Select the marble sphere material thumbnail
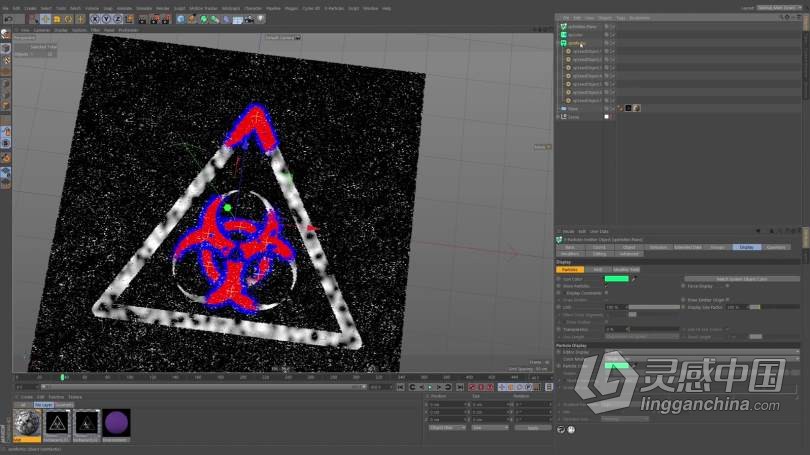This screenshot has width=810, height=455. [27, 423]
